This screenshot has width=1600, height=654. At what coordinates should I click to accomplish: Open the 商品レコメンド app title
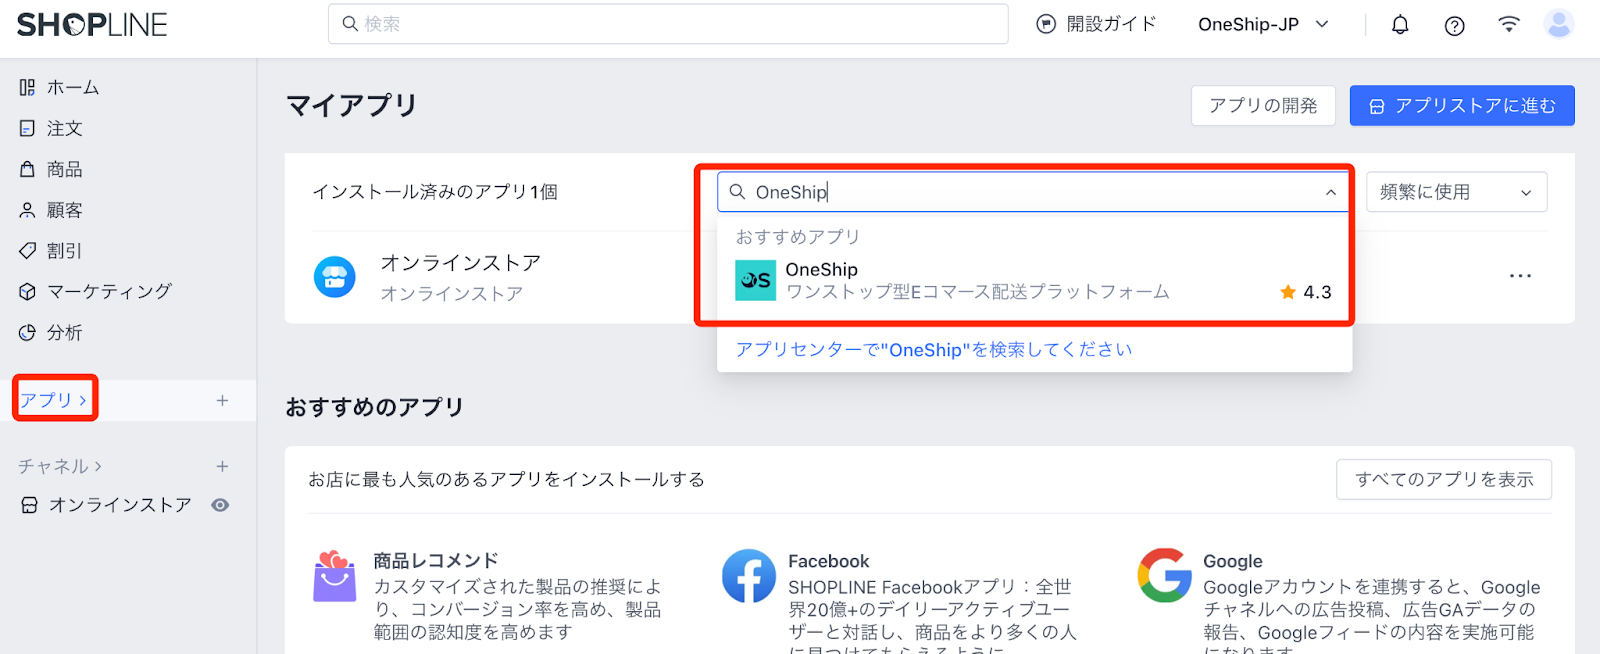[x=436, y=561]
